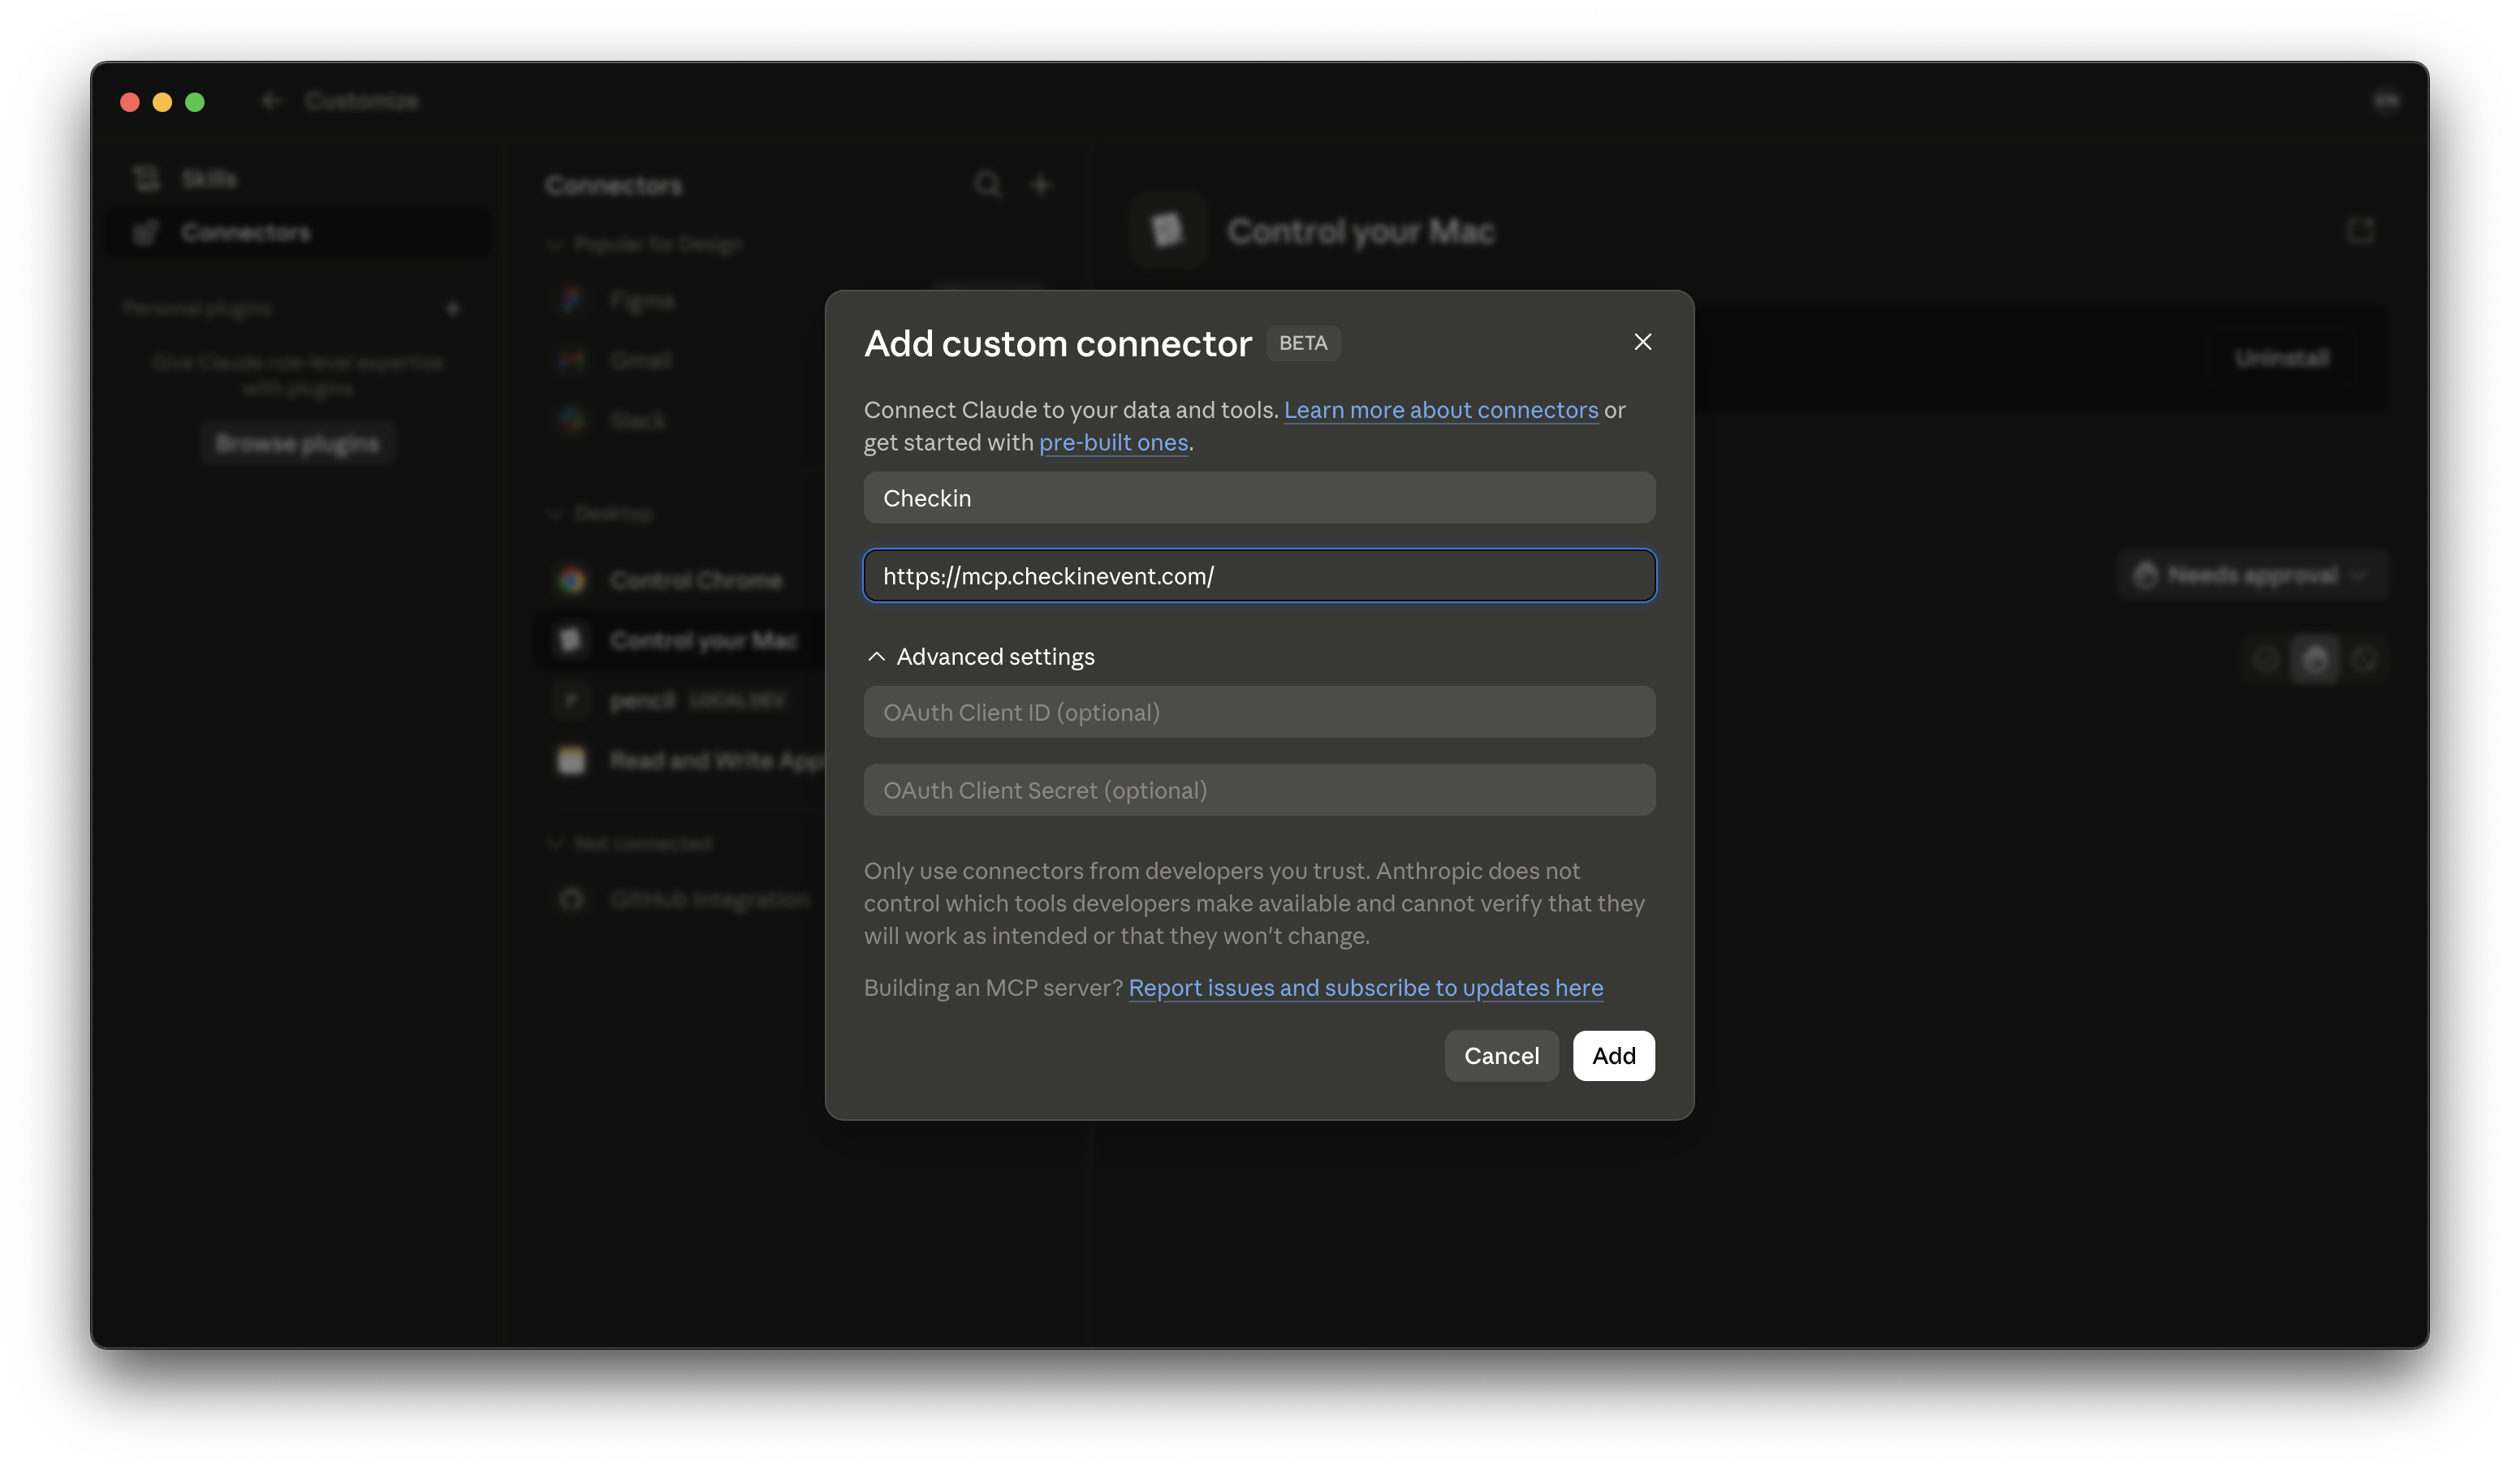Collapse the Desktop connectors group
Image resolution: width=2520 pixels, height=1469 pixels.
point(600,514)
